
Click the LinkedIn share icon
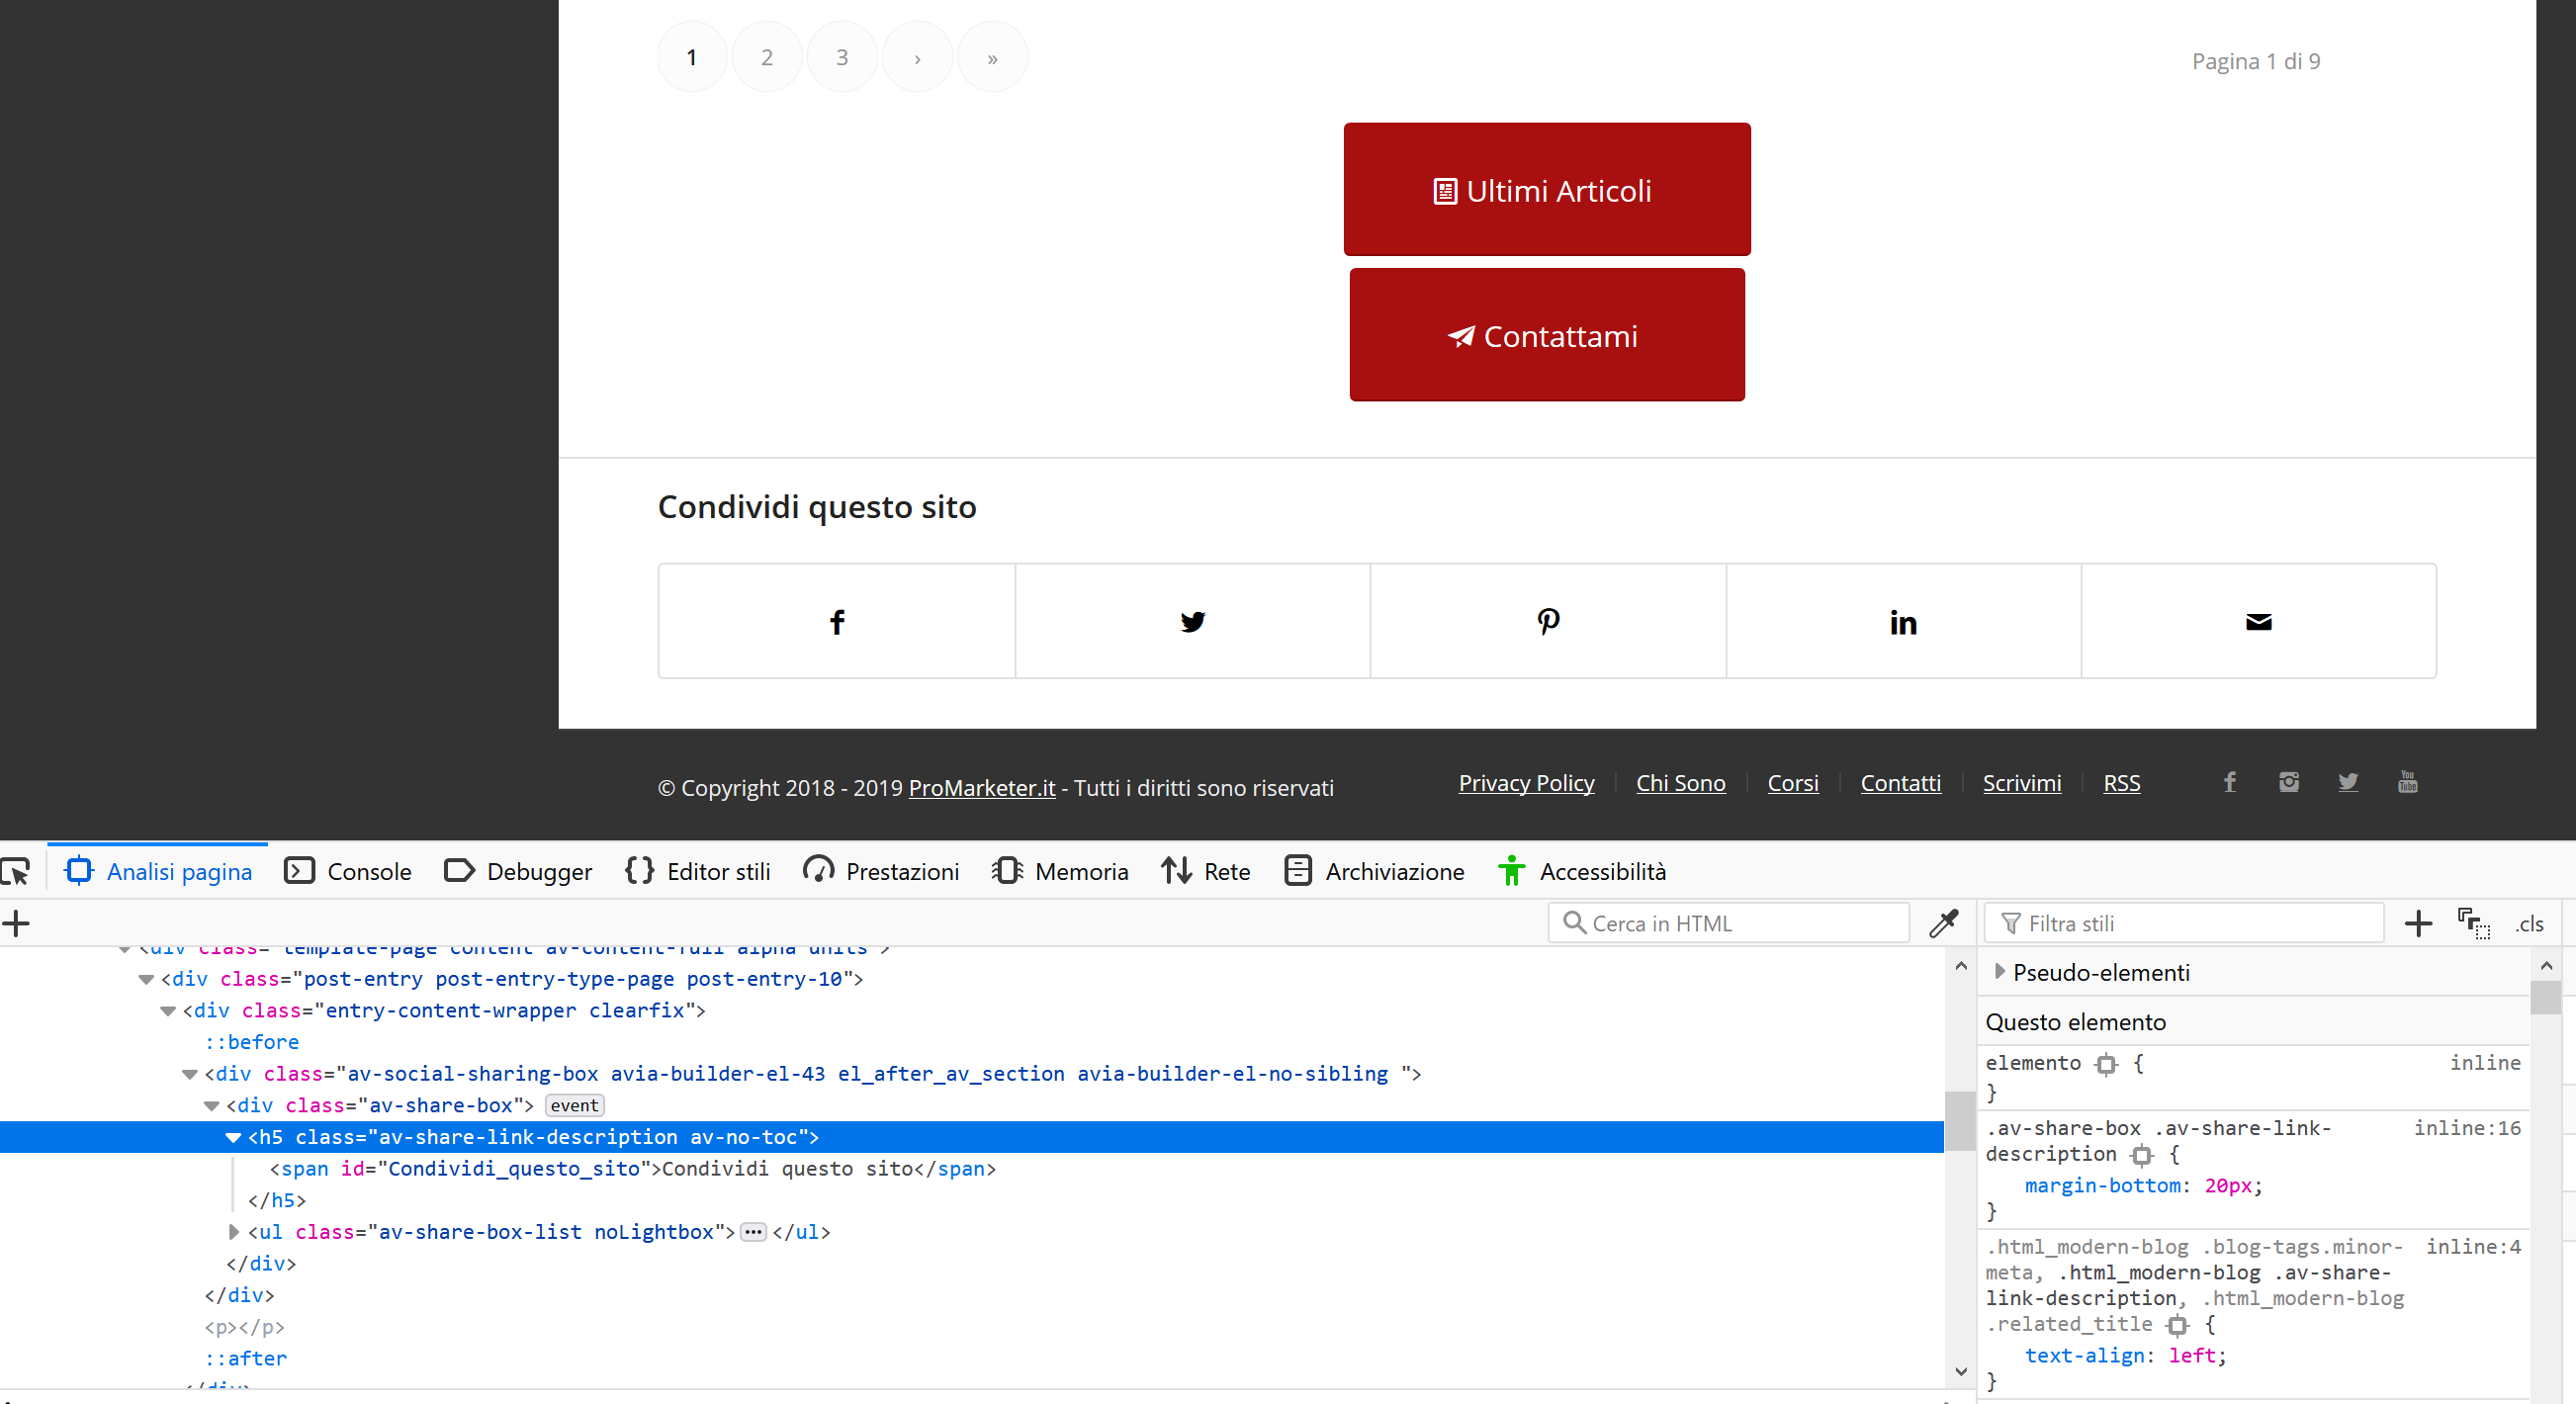click(1902, 622)
